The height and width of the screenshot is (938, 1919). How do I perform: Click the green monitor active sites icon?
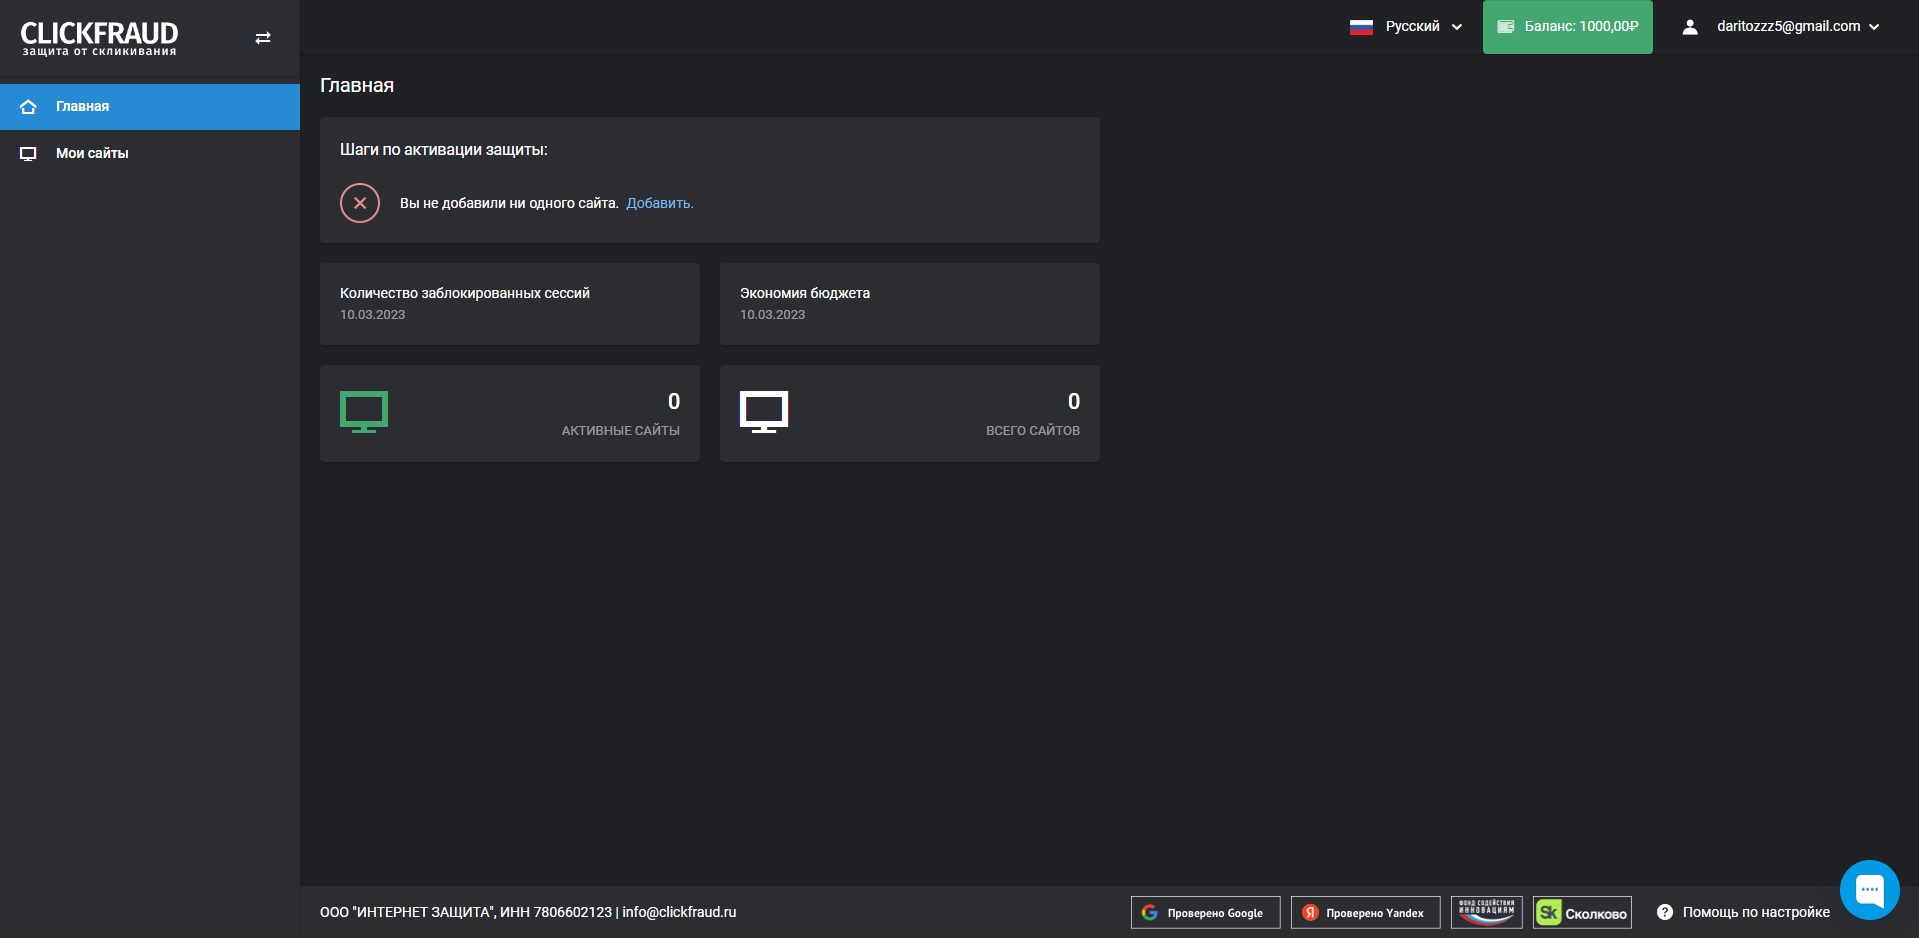click(364, 412)
